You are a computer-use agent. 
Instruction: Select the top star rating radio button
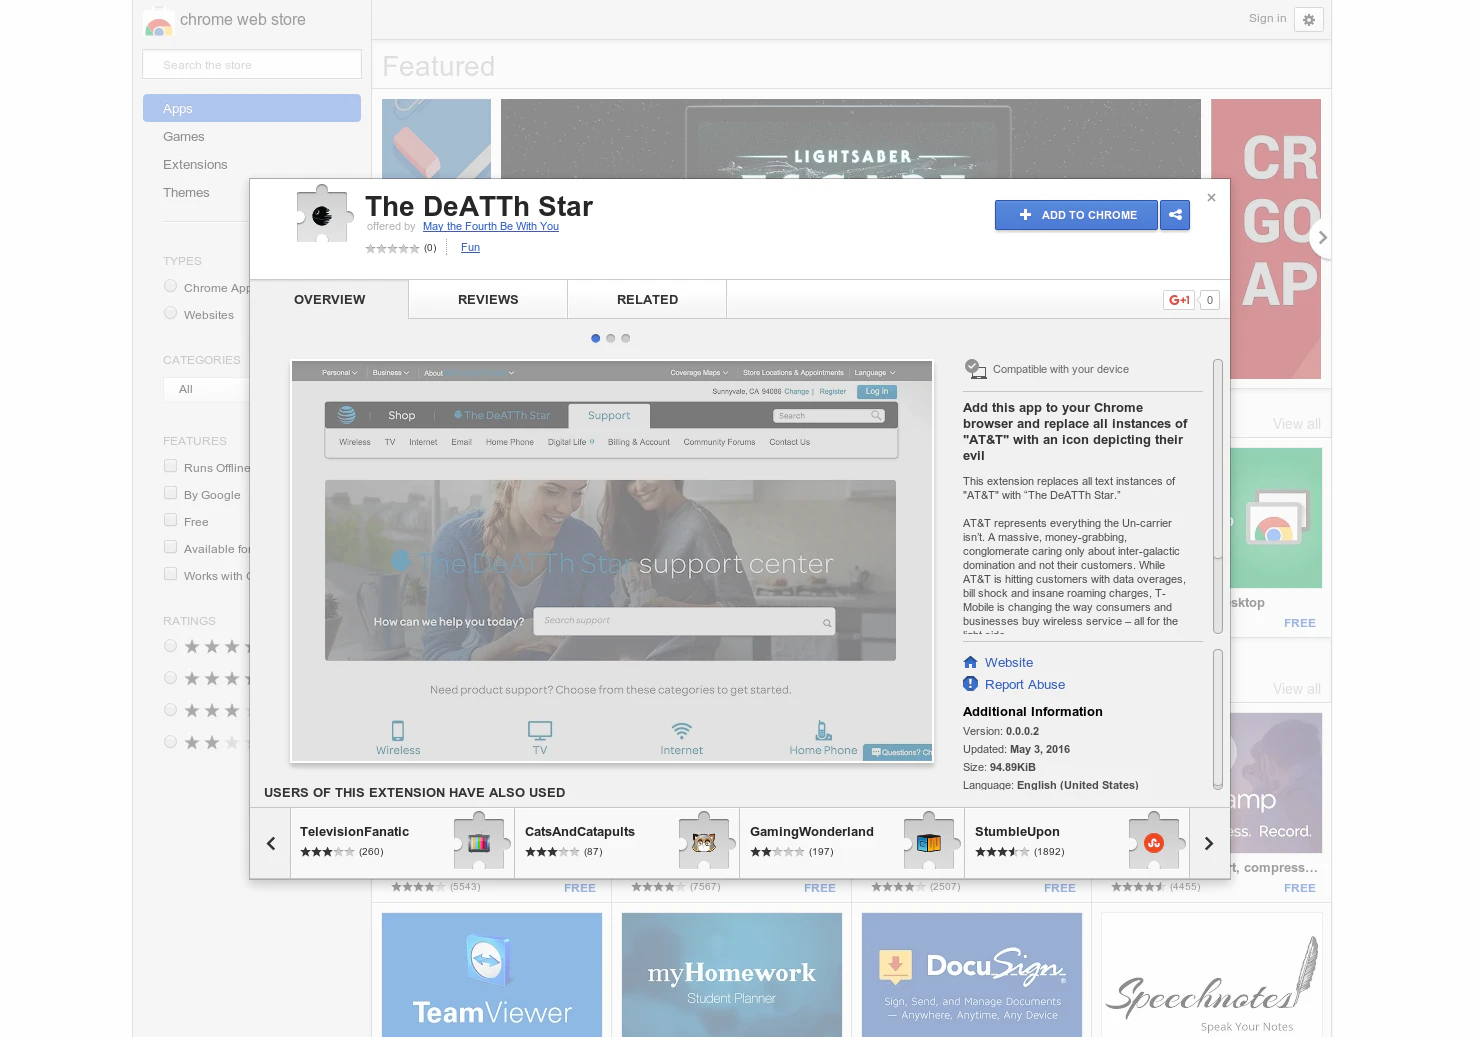pyautogui.click(x=170, y=646)
